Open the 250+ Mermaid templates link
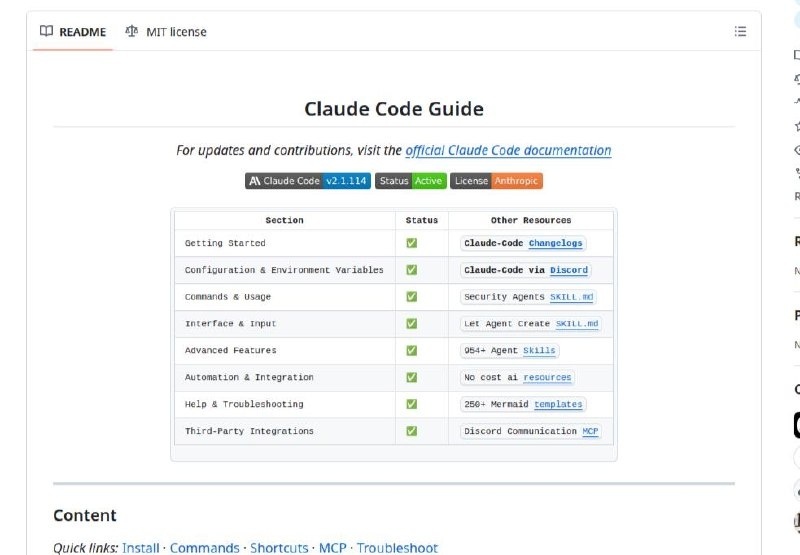This screenshot has height=555, width=800. [x=558, y=404]
